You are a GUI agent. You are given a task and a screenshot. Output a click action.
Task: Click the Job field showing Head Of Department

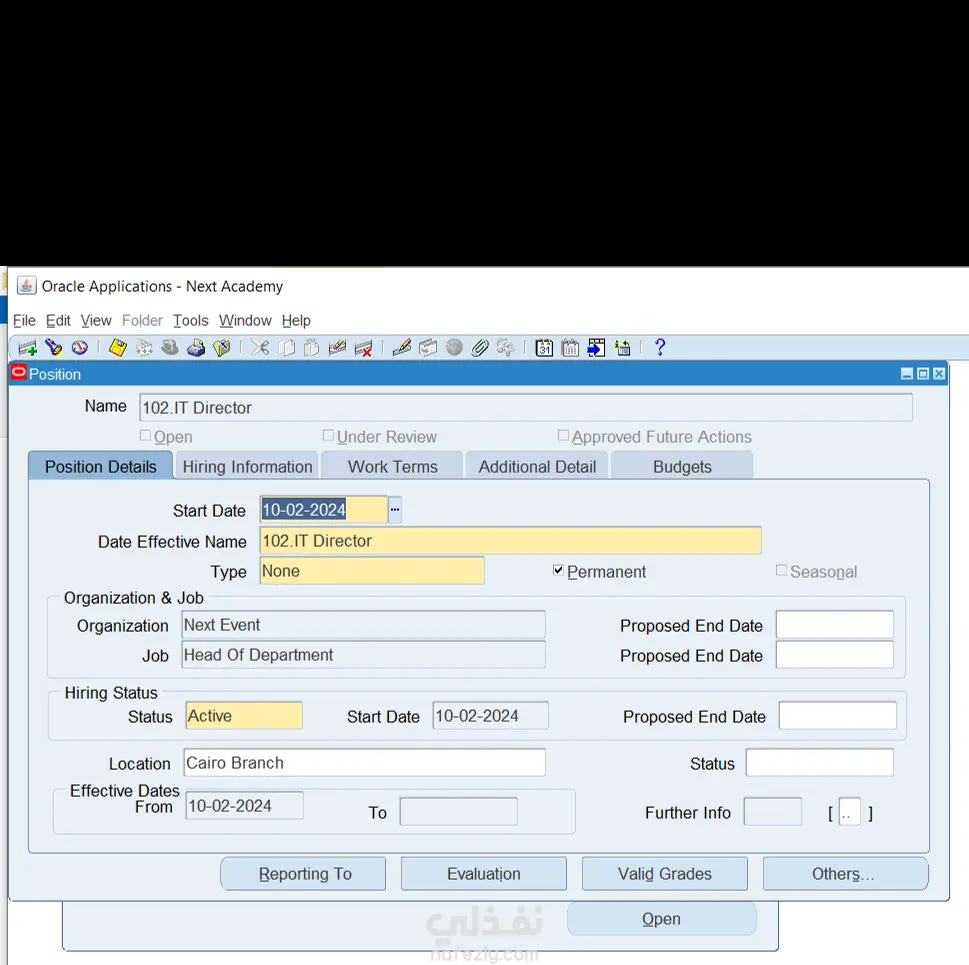(364, 655)
